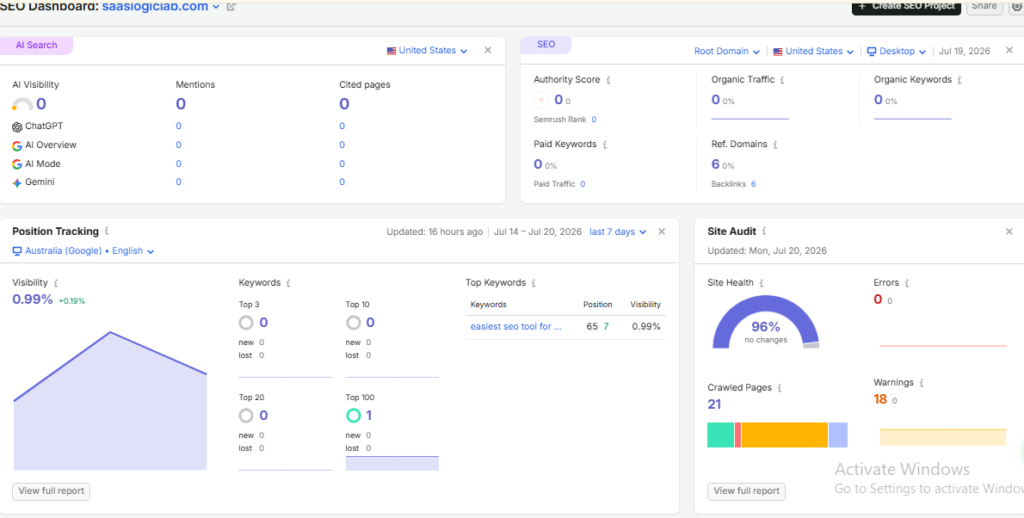The image size is (1024, 518).
Task: Click the Position column header
Action: click(598, 304)
